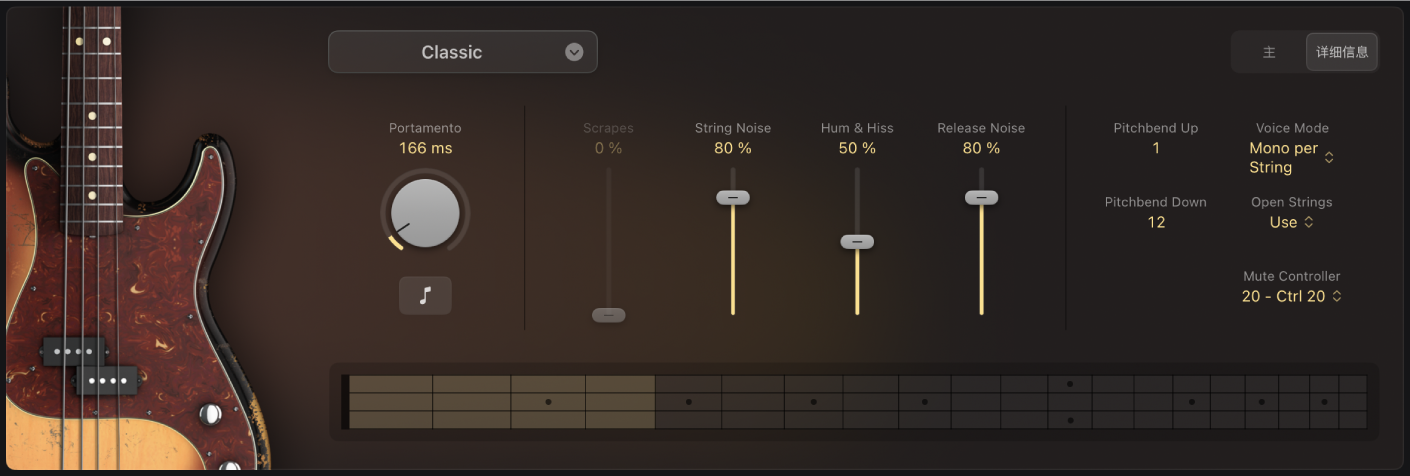
Task: Click the Release Noise slider handle
Action: click(981, 198)
